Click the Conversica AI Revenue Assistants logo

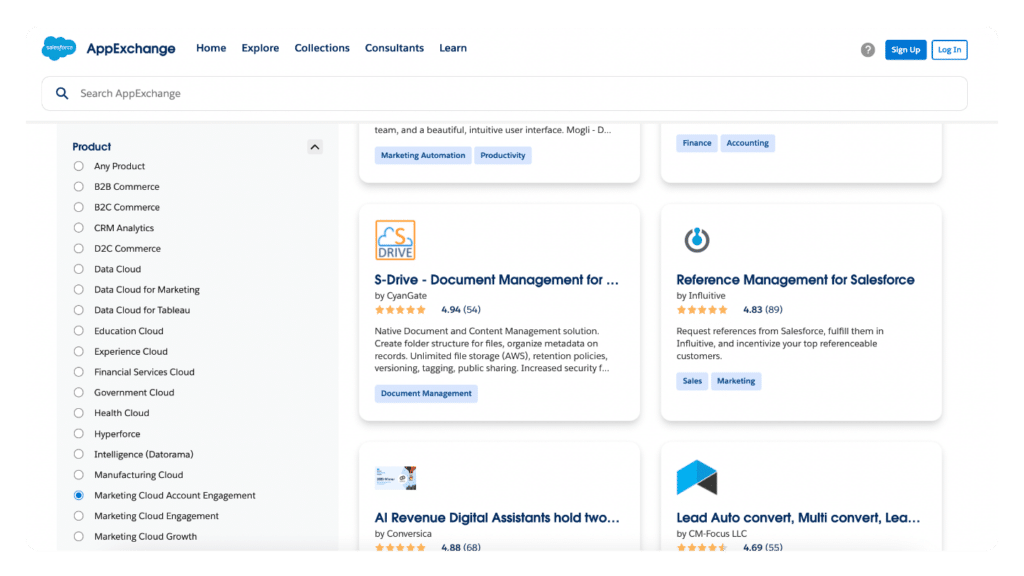click(397, 478)
